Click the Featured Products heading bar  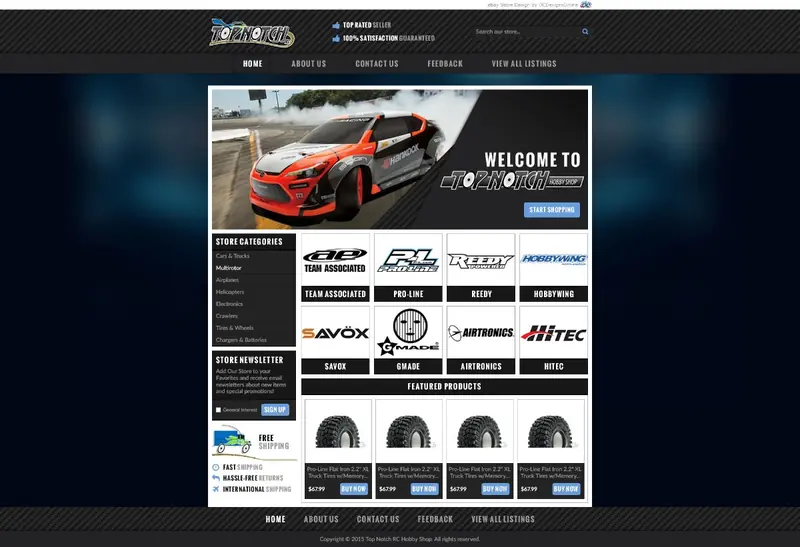pos(444,386)
